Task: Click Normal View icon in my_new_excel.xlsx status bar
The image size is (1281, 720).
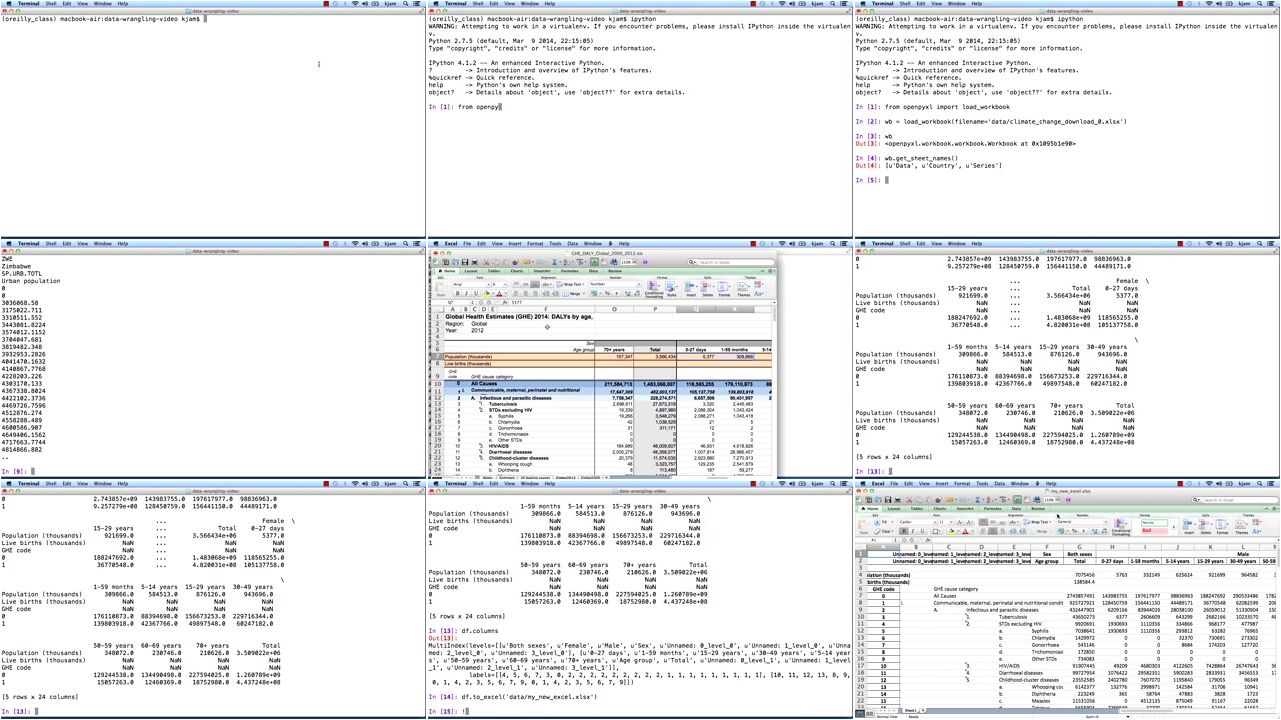Action: point(859,713)
